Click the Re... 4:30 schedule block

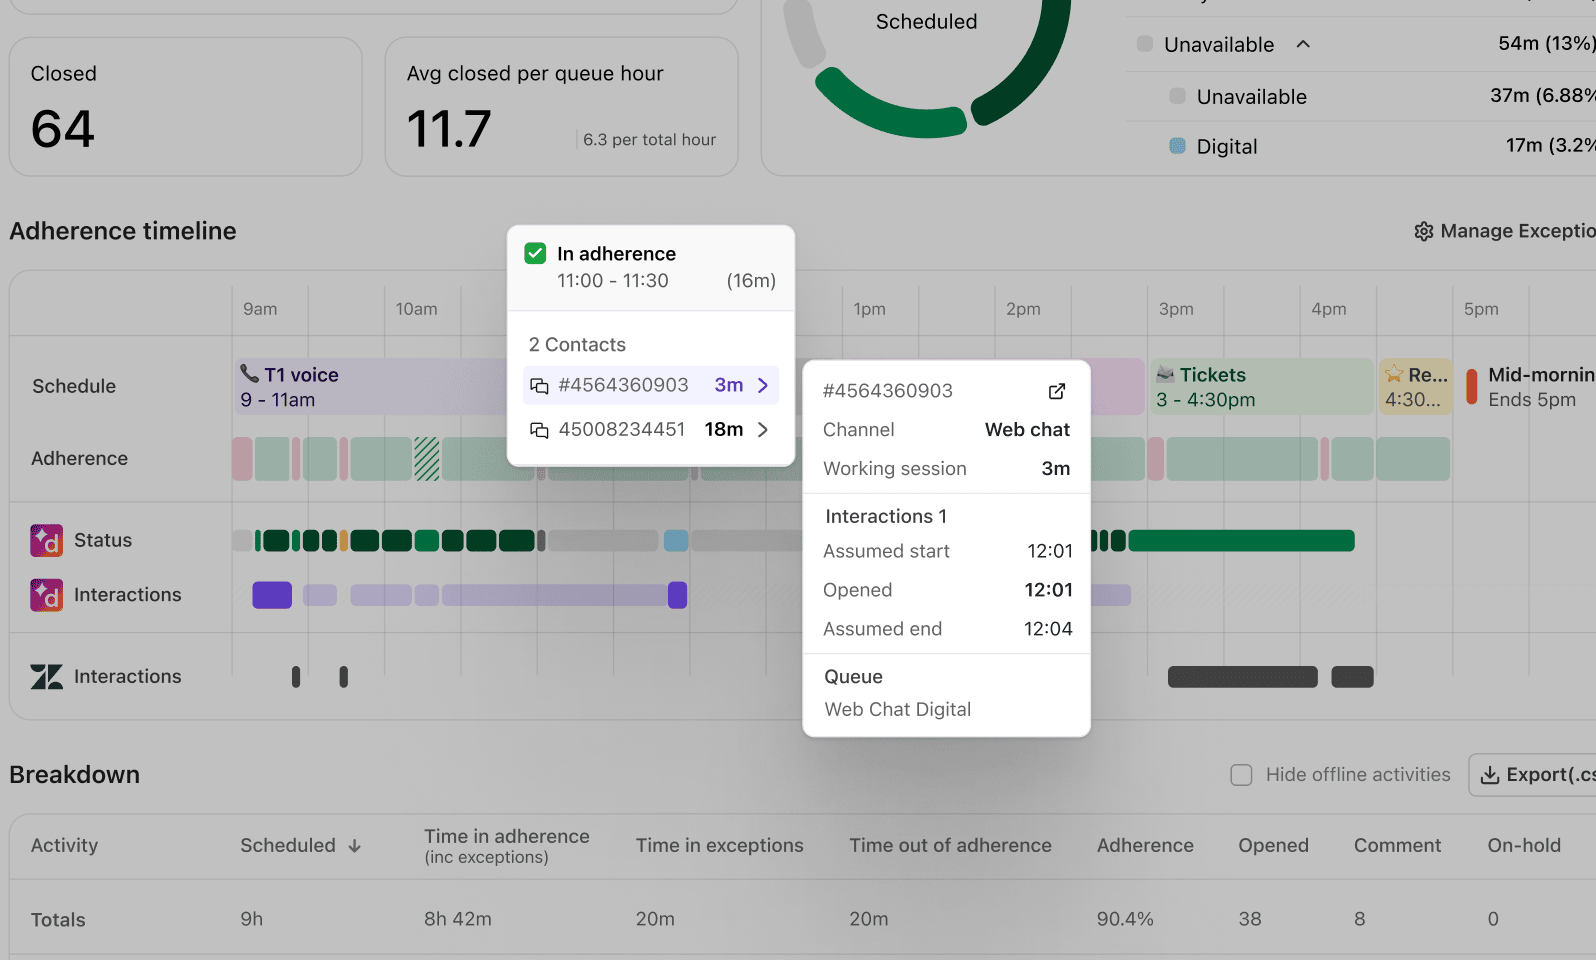(x=1416, y=387)
